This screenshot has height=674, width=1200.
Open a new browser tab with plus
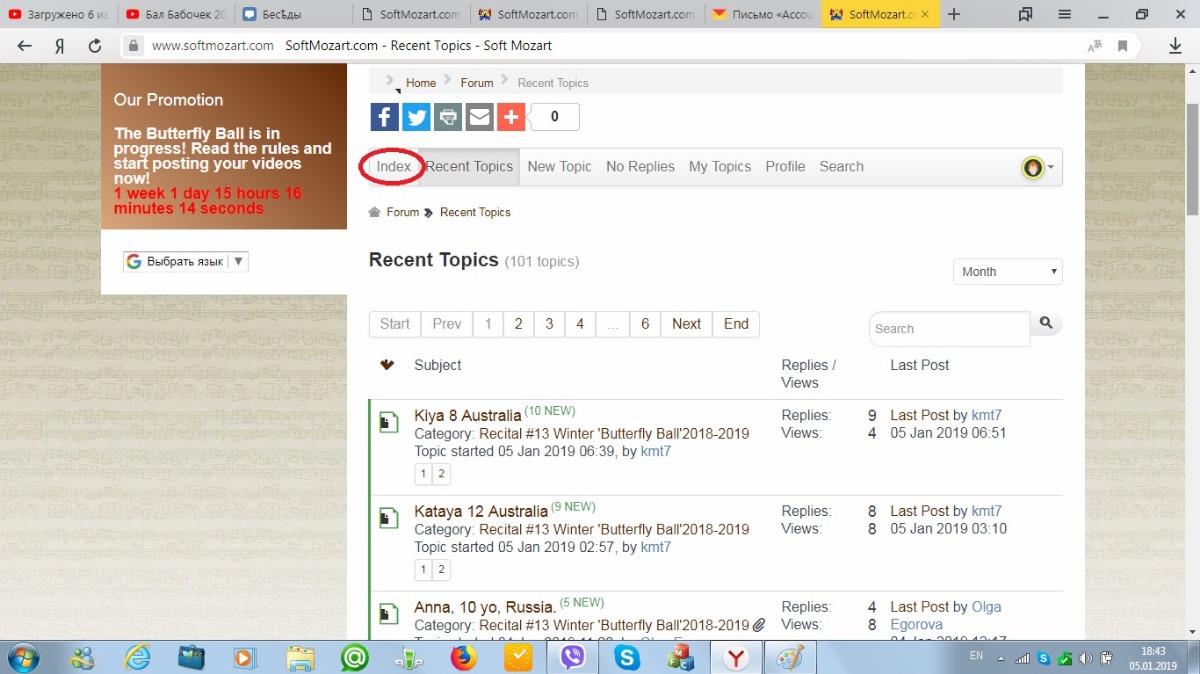(954, 14)
